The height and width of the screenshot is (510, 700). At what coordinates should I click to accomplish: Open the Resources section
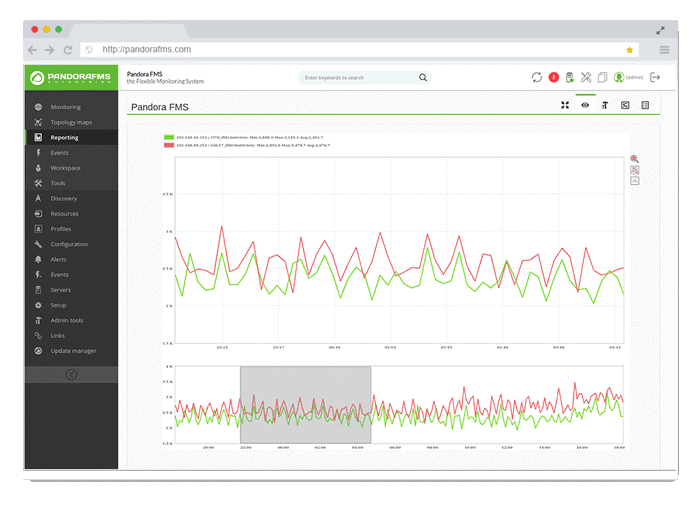[x=64, y=213]
